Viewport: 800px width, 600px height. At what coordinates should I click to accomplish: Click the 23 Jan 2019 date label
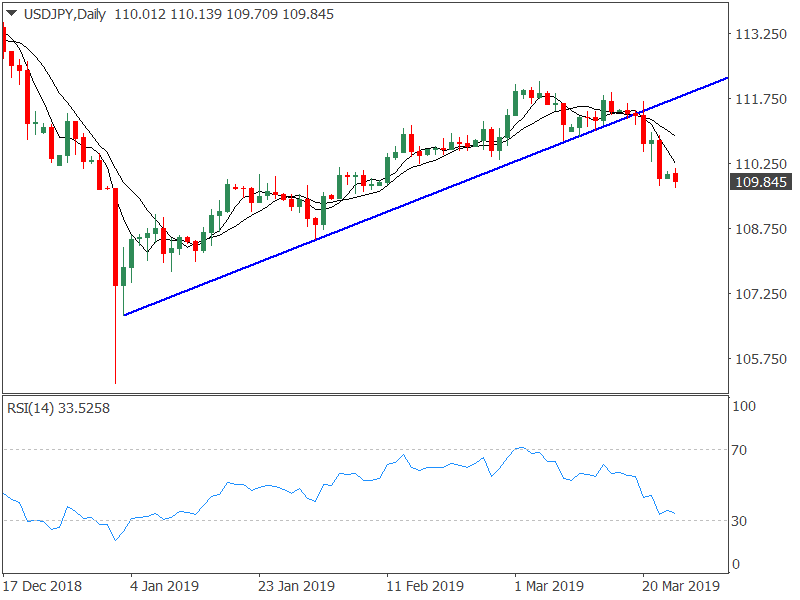pyautogui.click(x=296, y=585)
